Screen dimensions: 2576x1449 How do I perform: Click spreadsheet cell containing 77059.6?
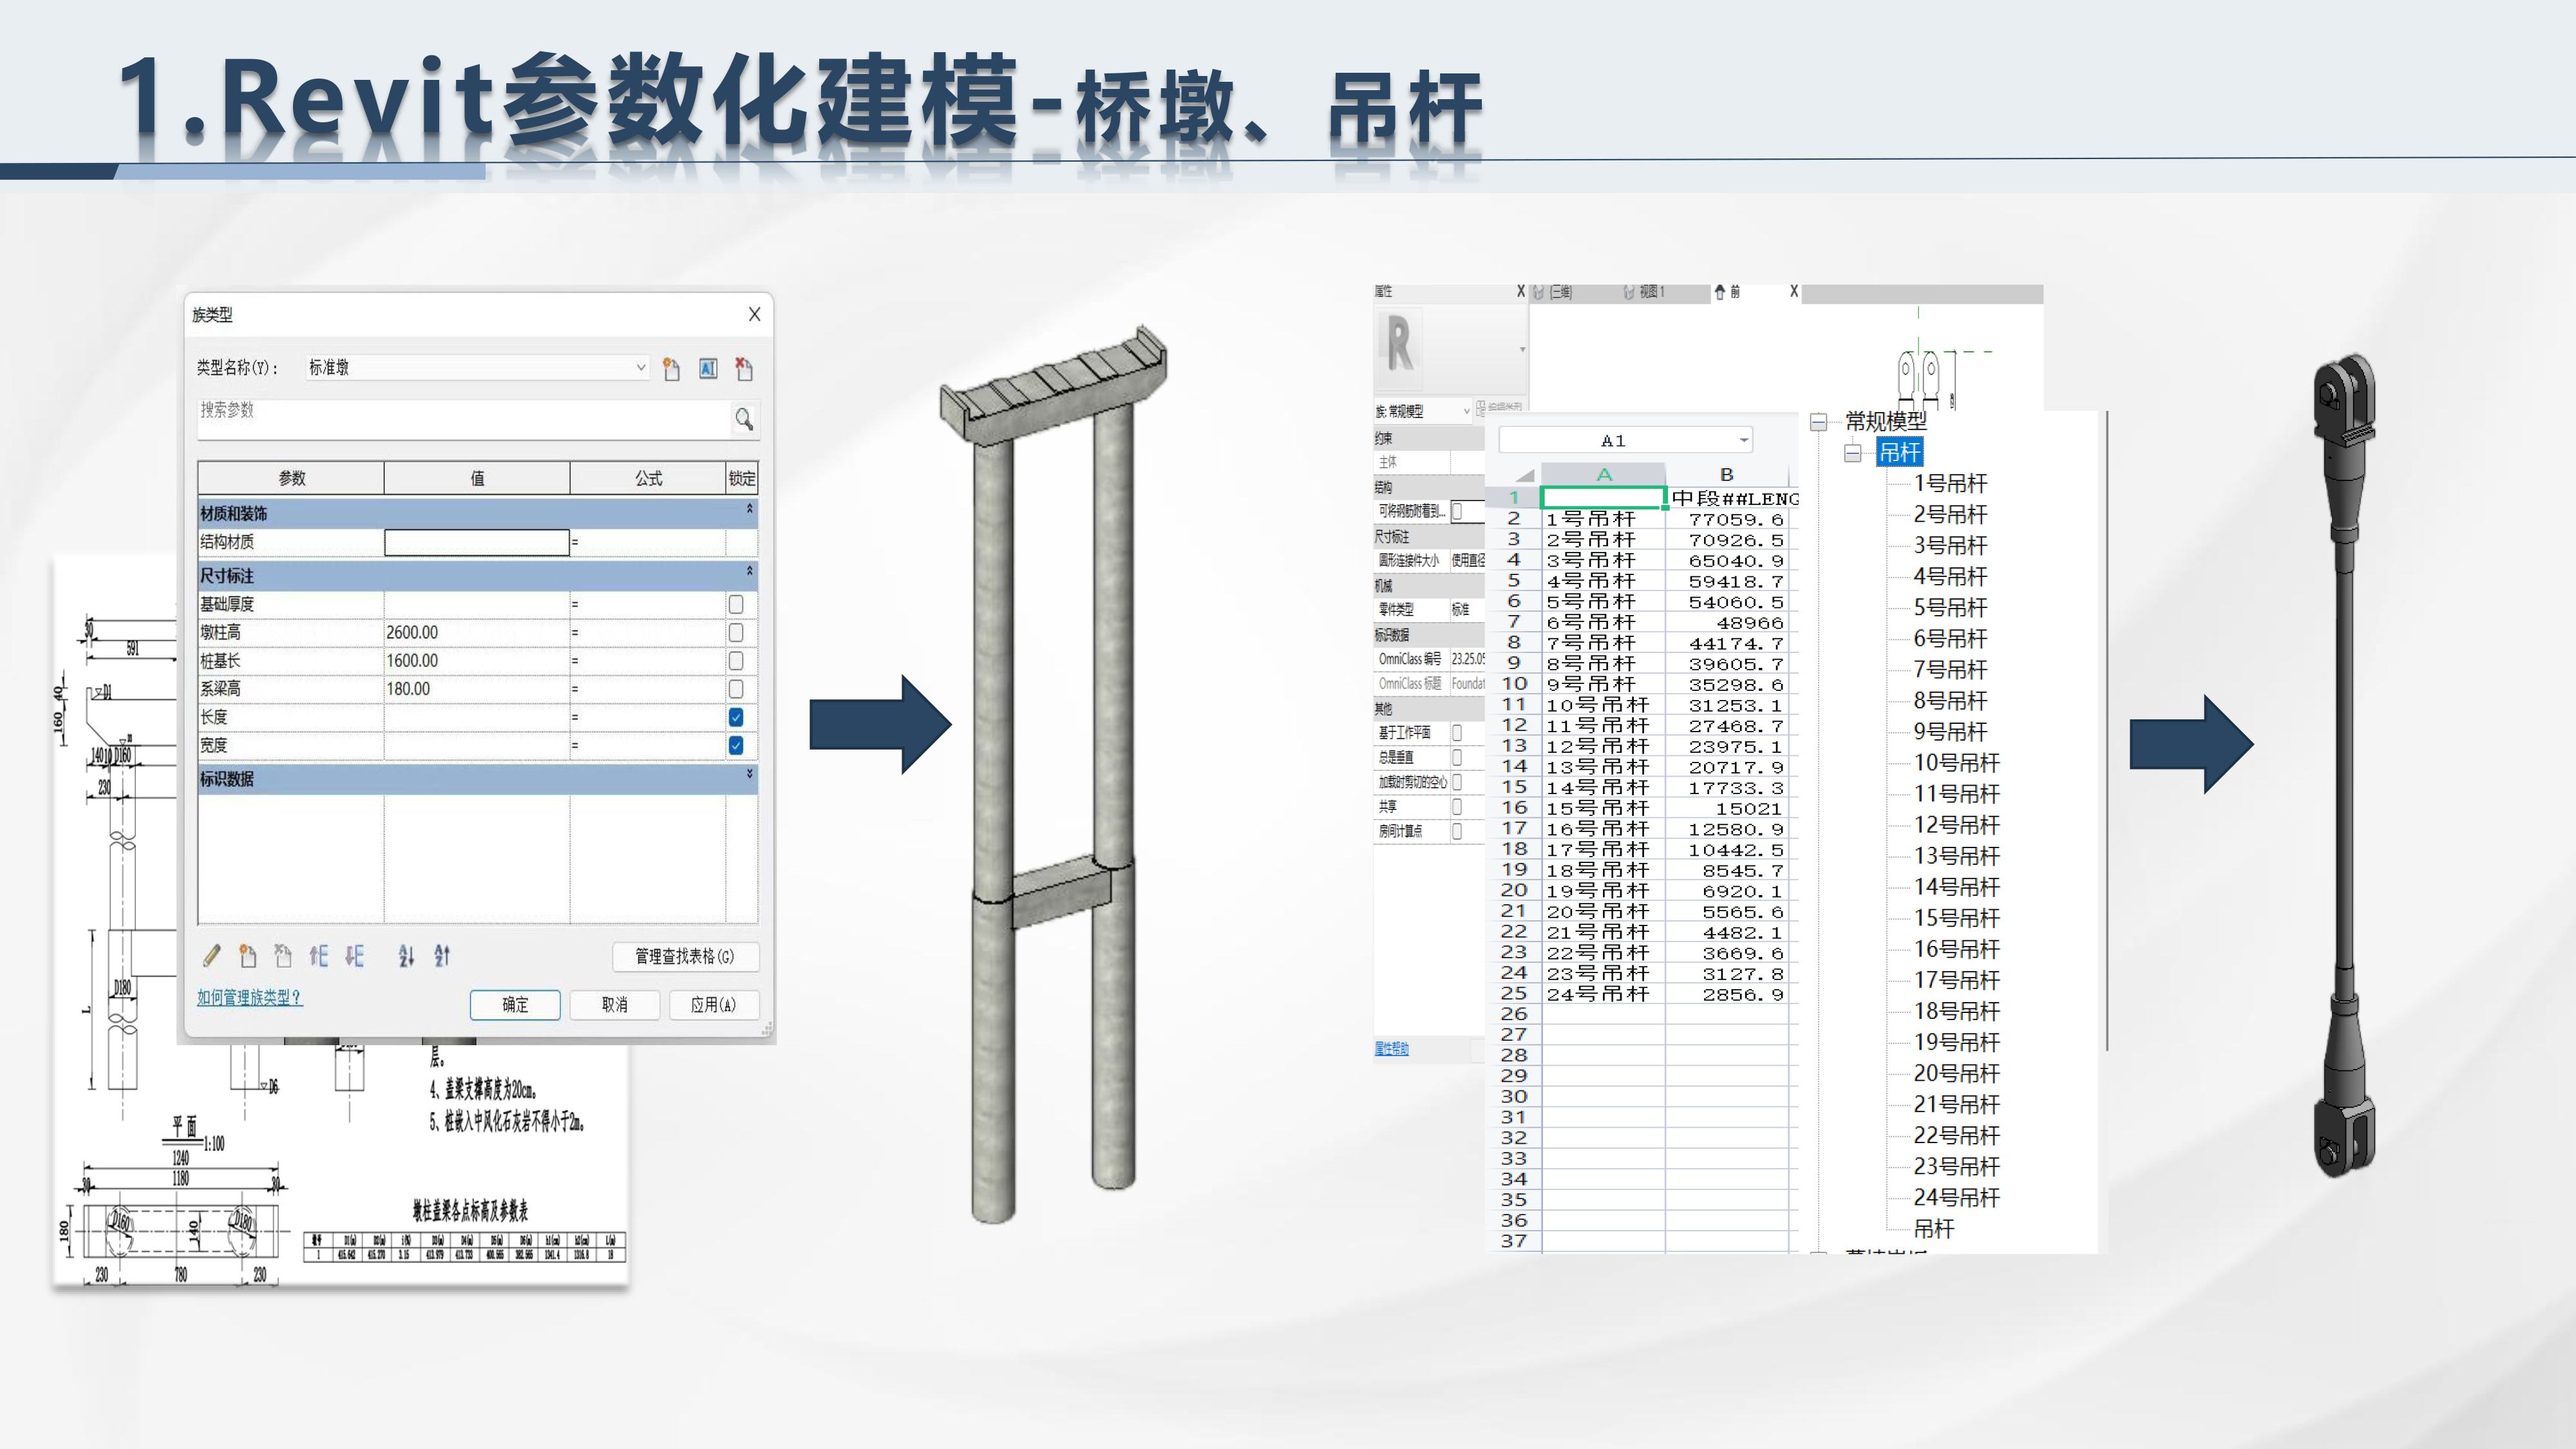point(1727,519)
